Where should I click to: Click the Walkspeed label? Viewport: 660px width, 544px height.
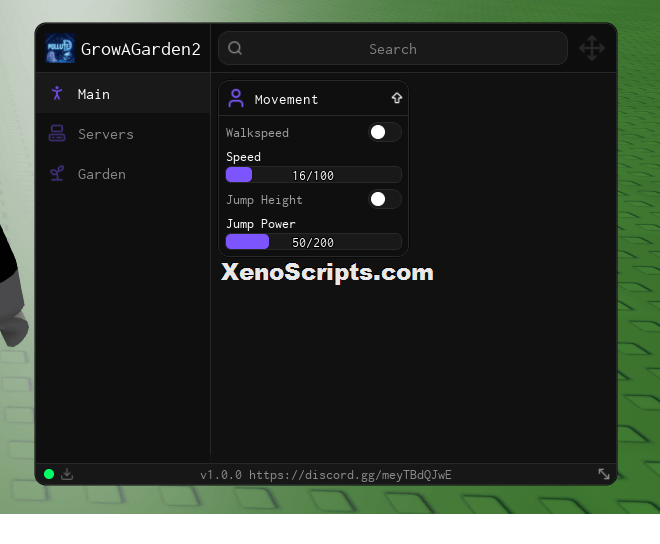257,133
